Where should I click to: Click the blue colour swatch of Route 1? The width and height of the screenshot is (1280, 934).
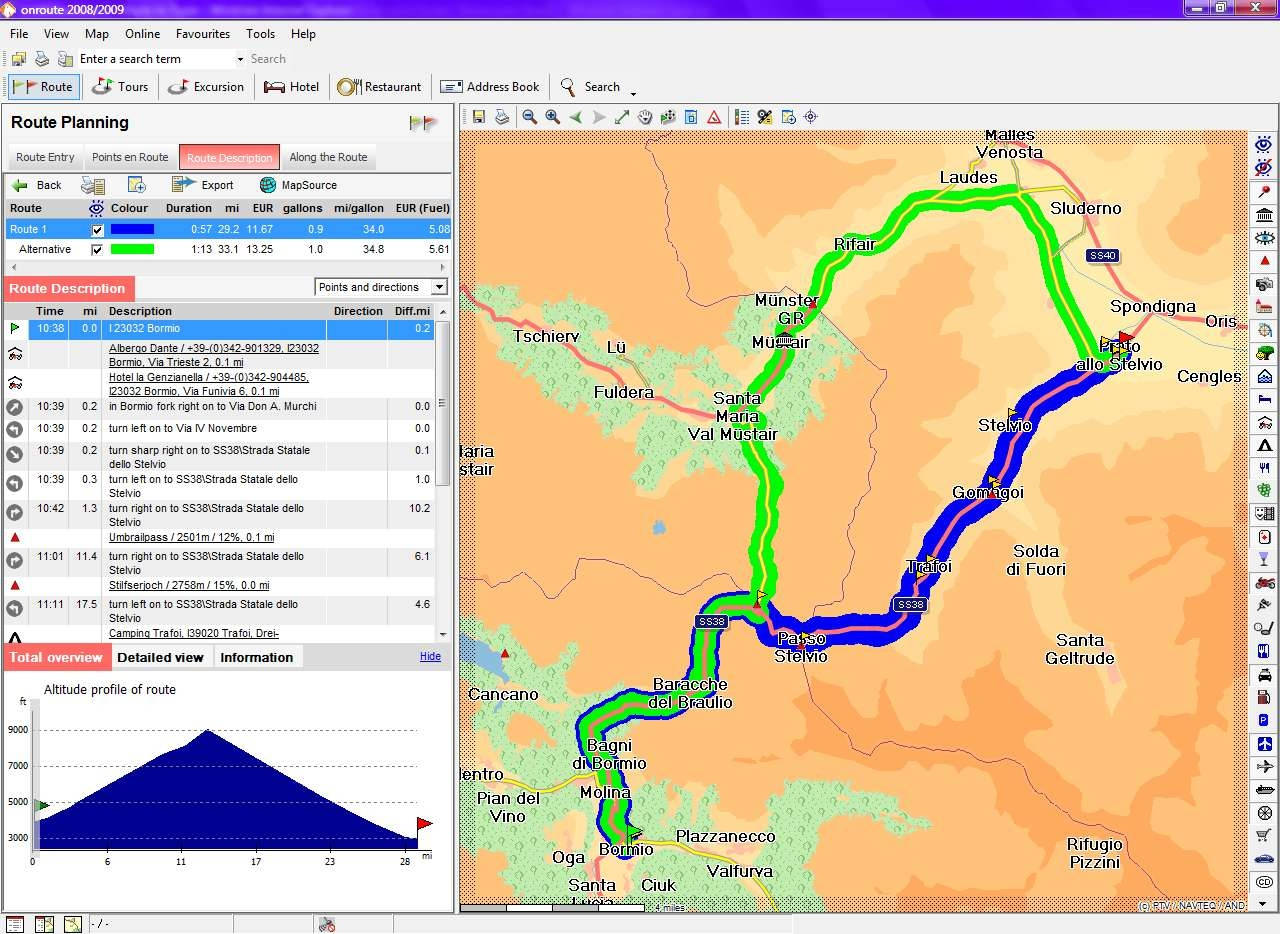(x=132, y=230)
